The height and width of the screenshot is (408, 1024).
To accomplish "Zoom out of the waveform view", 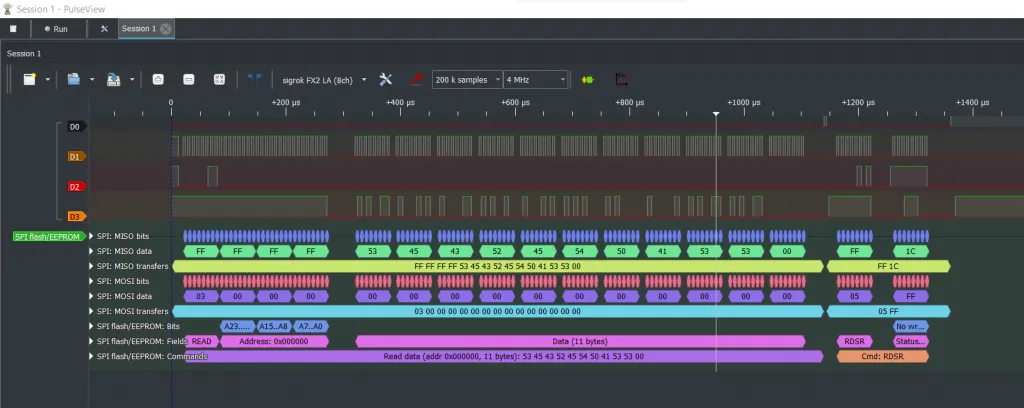I will pyautogui.click(x=188, y=79).
